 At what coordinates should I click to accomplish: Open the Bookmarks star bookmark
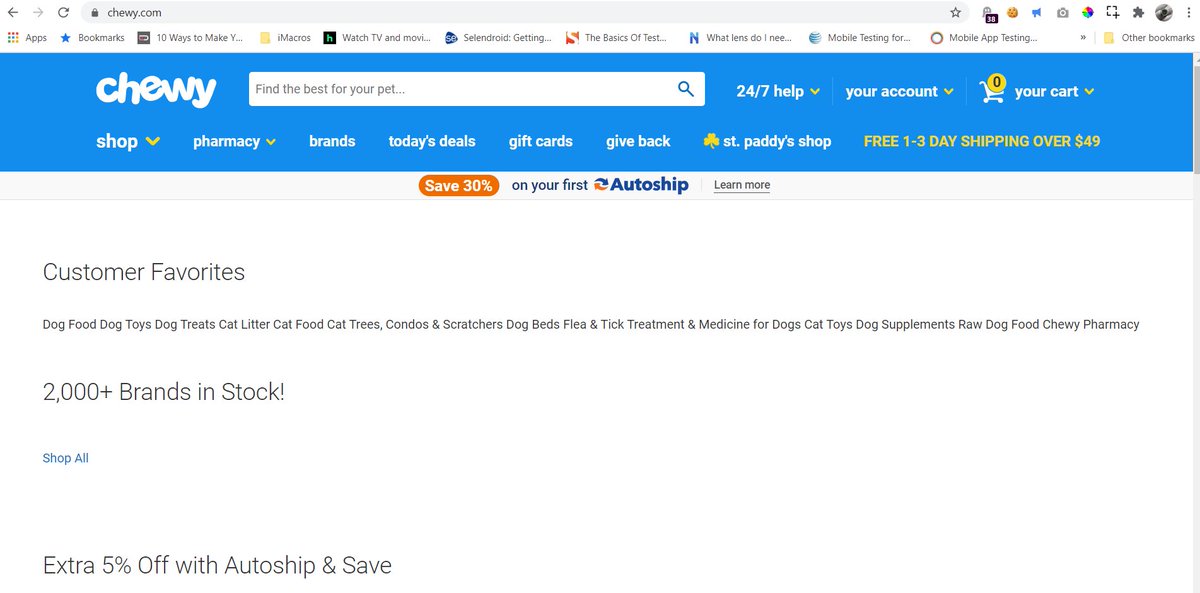click(92, 38)
